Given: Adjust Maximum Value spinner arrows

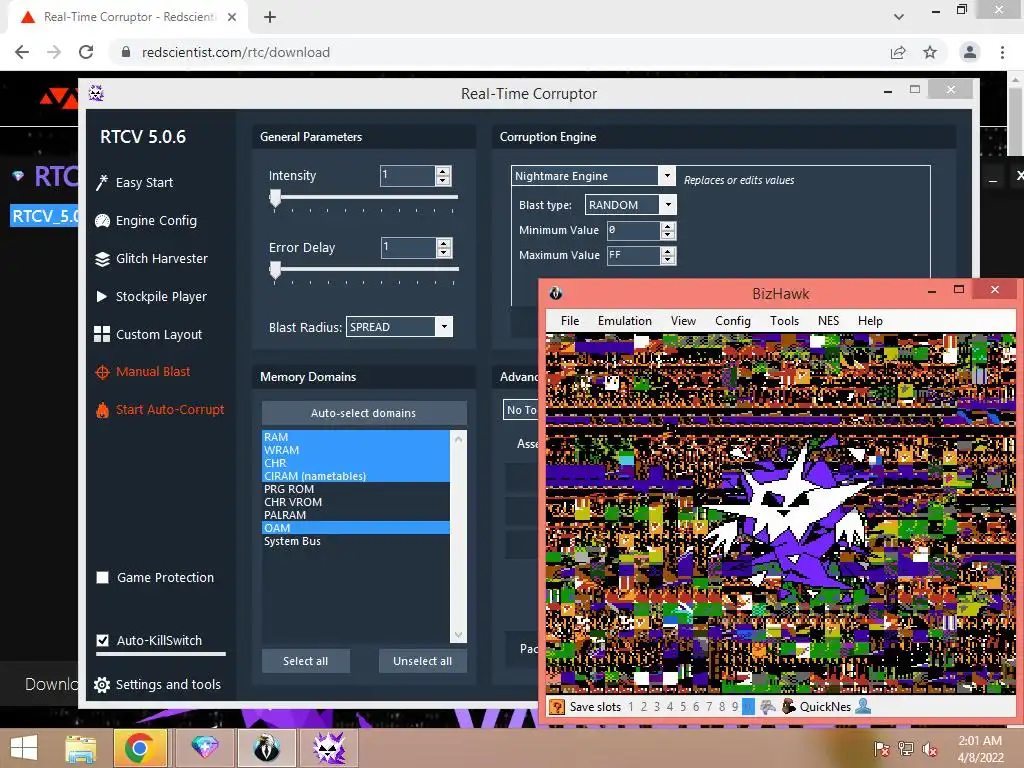Looking at the screenshot, I should click(667, 255).
